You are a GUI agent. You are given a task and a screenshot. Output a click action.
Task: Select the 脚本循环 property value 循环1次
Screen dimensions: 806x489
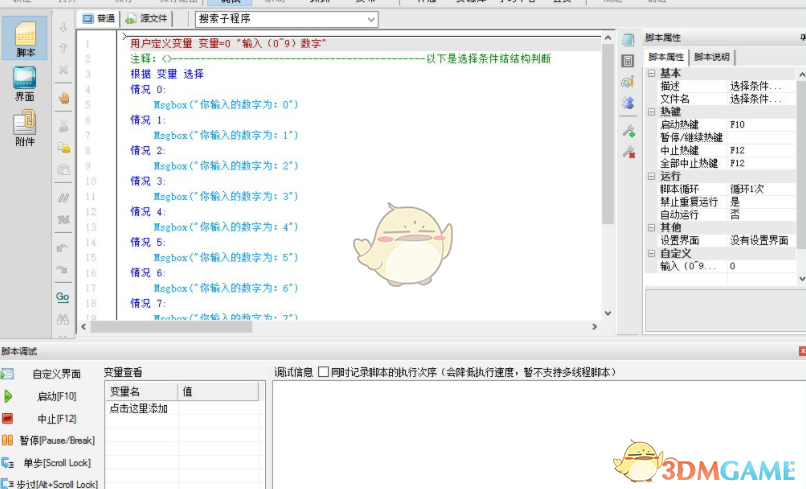(x=760, y=189)
